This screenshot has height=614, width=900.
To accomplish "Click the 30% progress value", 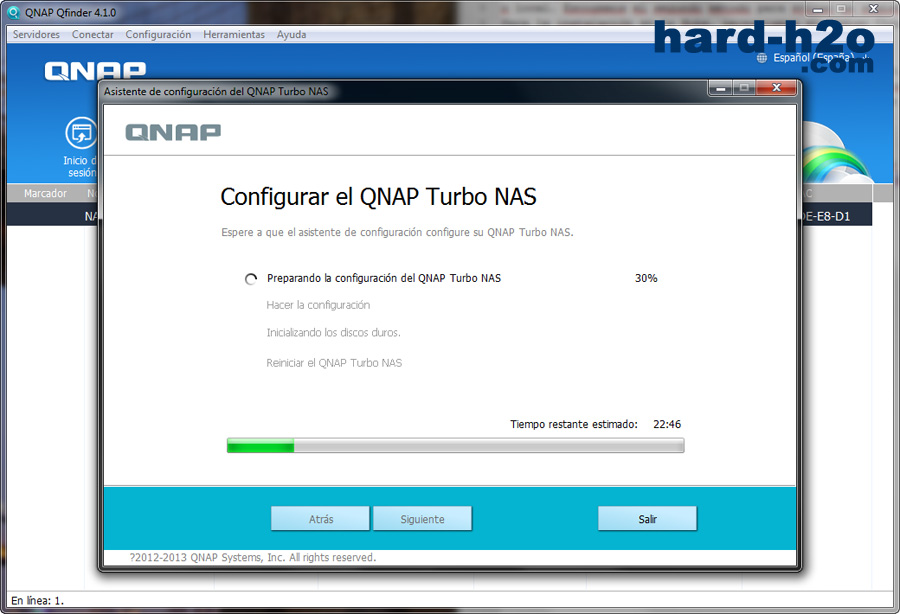I will tap(646, 278).
